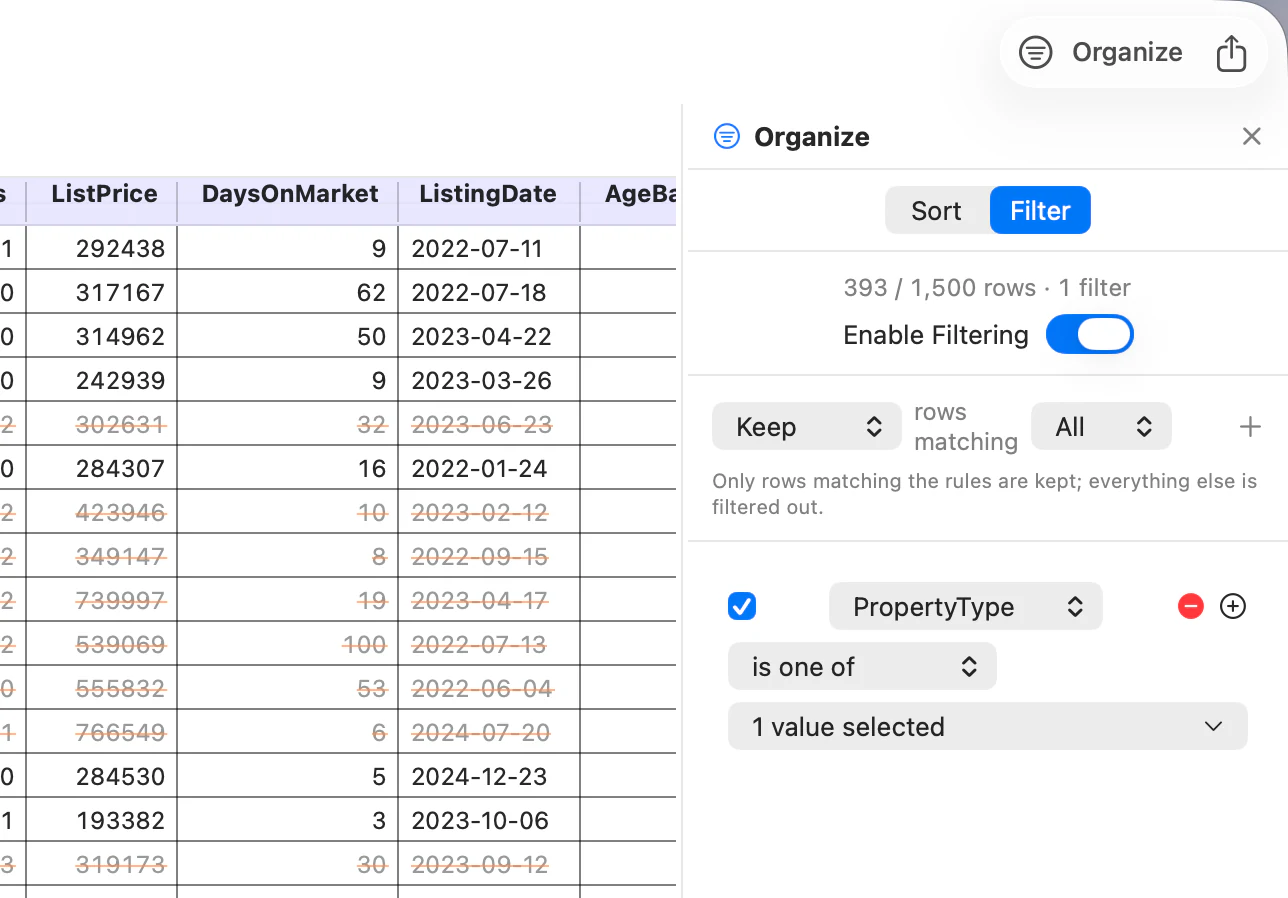Add a rule with the circled plus
1288x898 pixels.
[1233, 607]
